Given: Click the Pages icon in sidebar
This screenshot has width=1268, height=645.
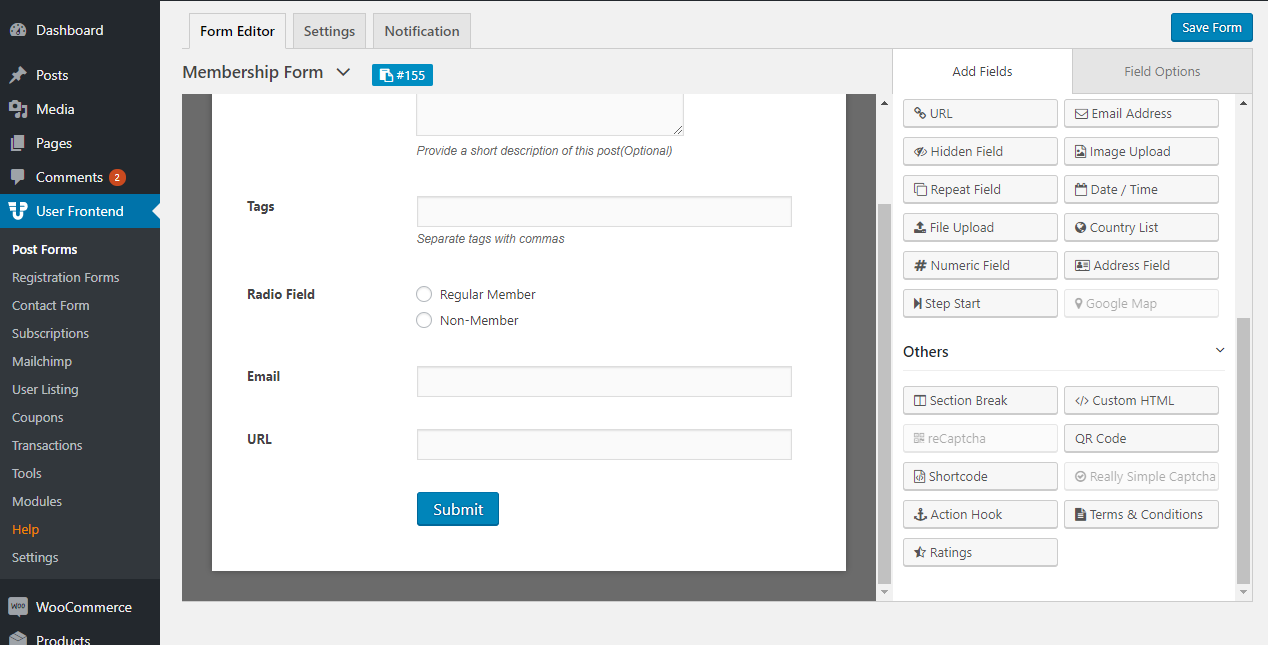Looking at the screenshot, I should pyautogui.click(x=18, y=143).
